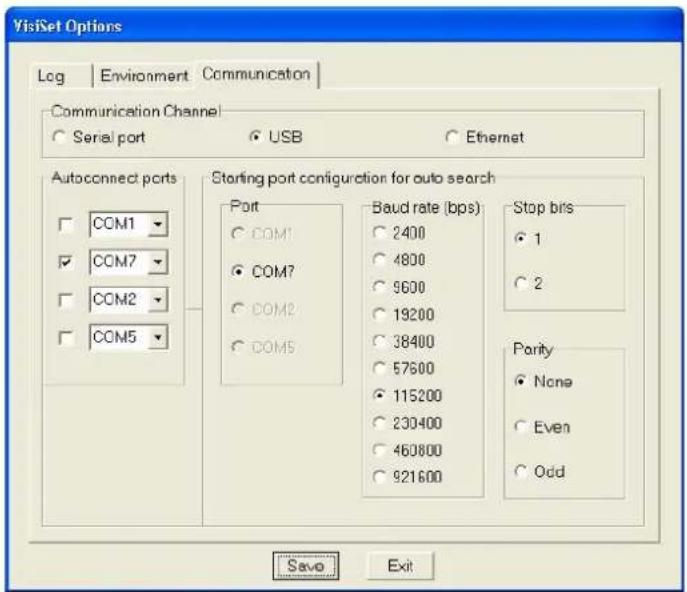Enable autoconnect checkbox for COM1
Screen dimensions: 687x592
pos(66,224)
